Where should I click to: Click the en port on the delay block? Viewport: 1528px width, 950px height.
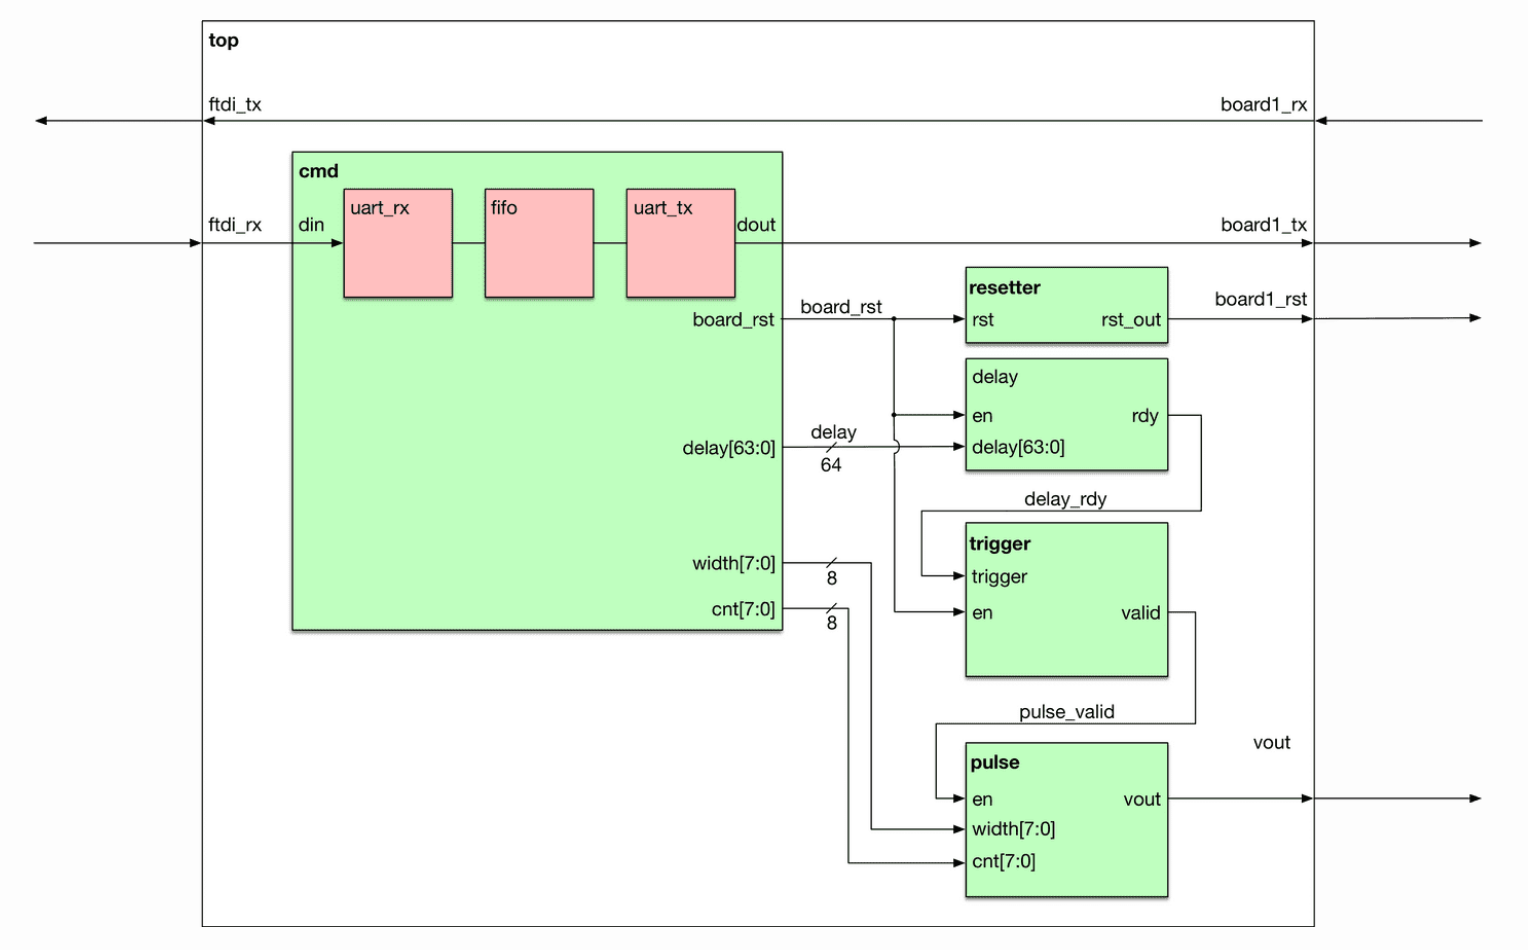click(983, 416)
